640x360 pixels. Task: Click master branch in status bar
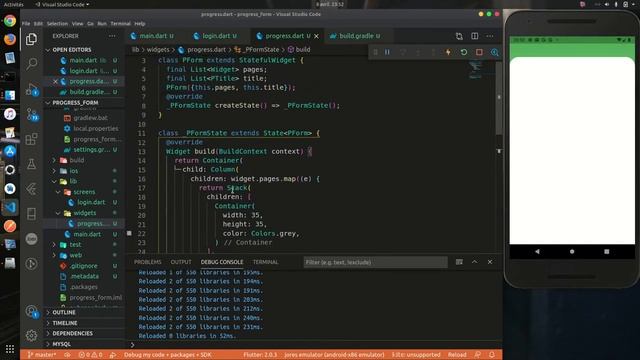42,355
